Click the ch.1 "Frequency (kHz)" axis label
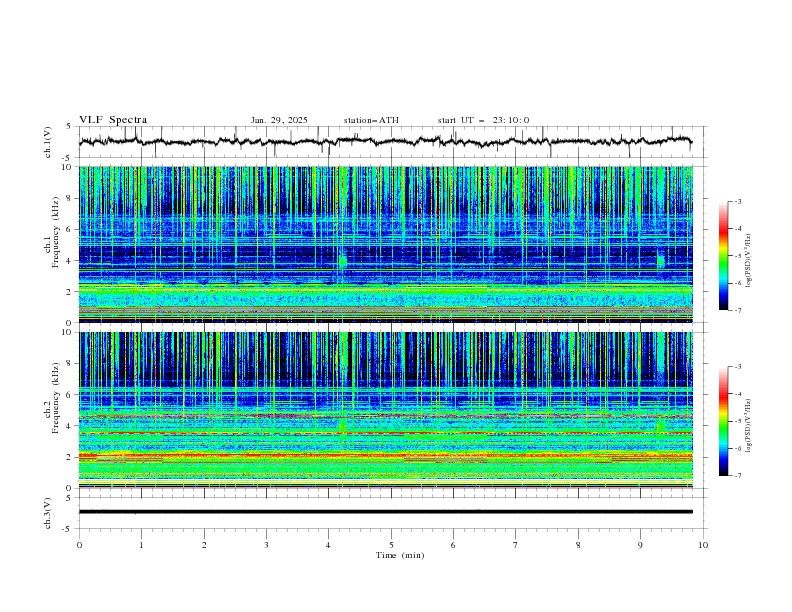The width and height of the screenshot is (792, 612). (x=55, y=232)
